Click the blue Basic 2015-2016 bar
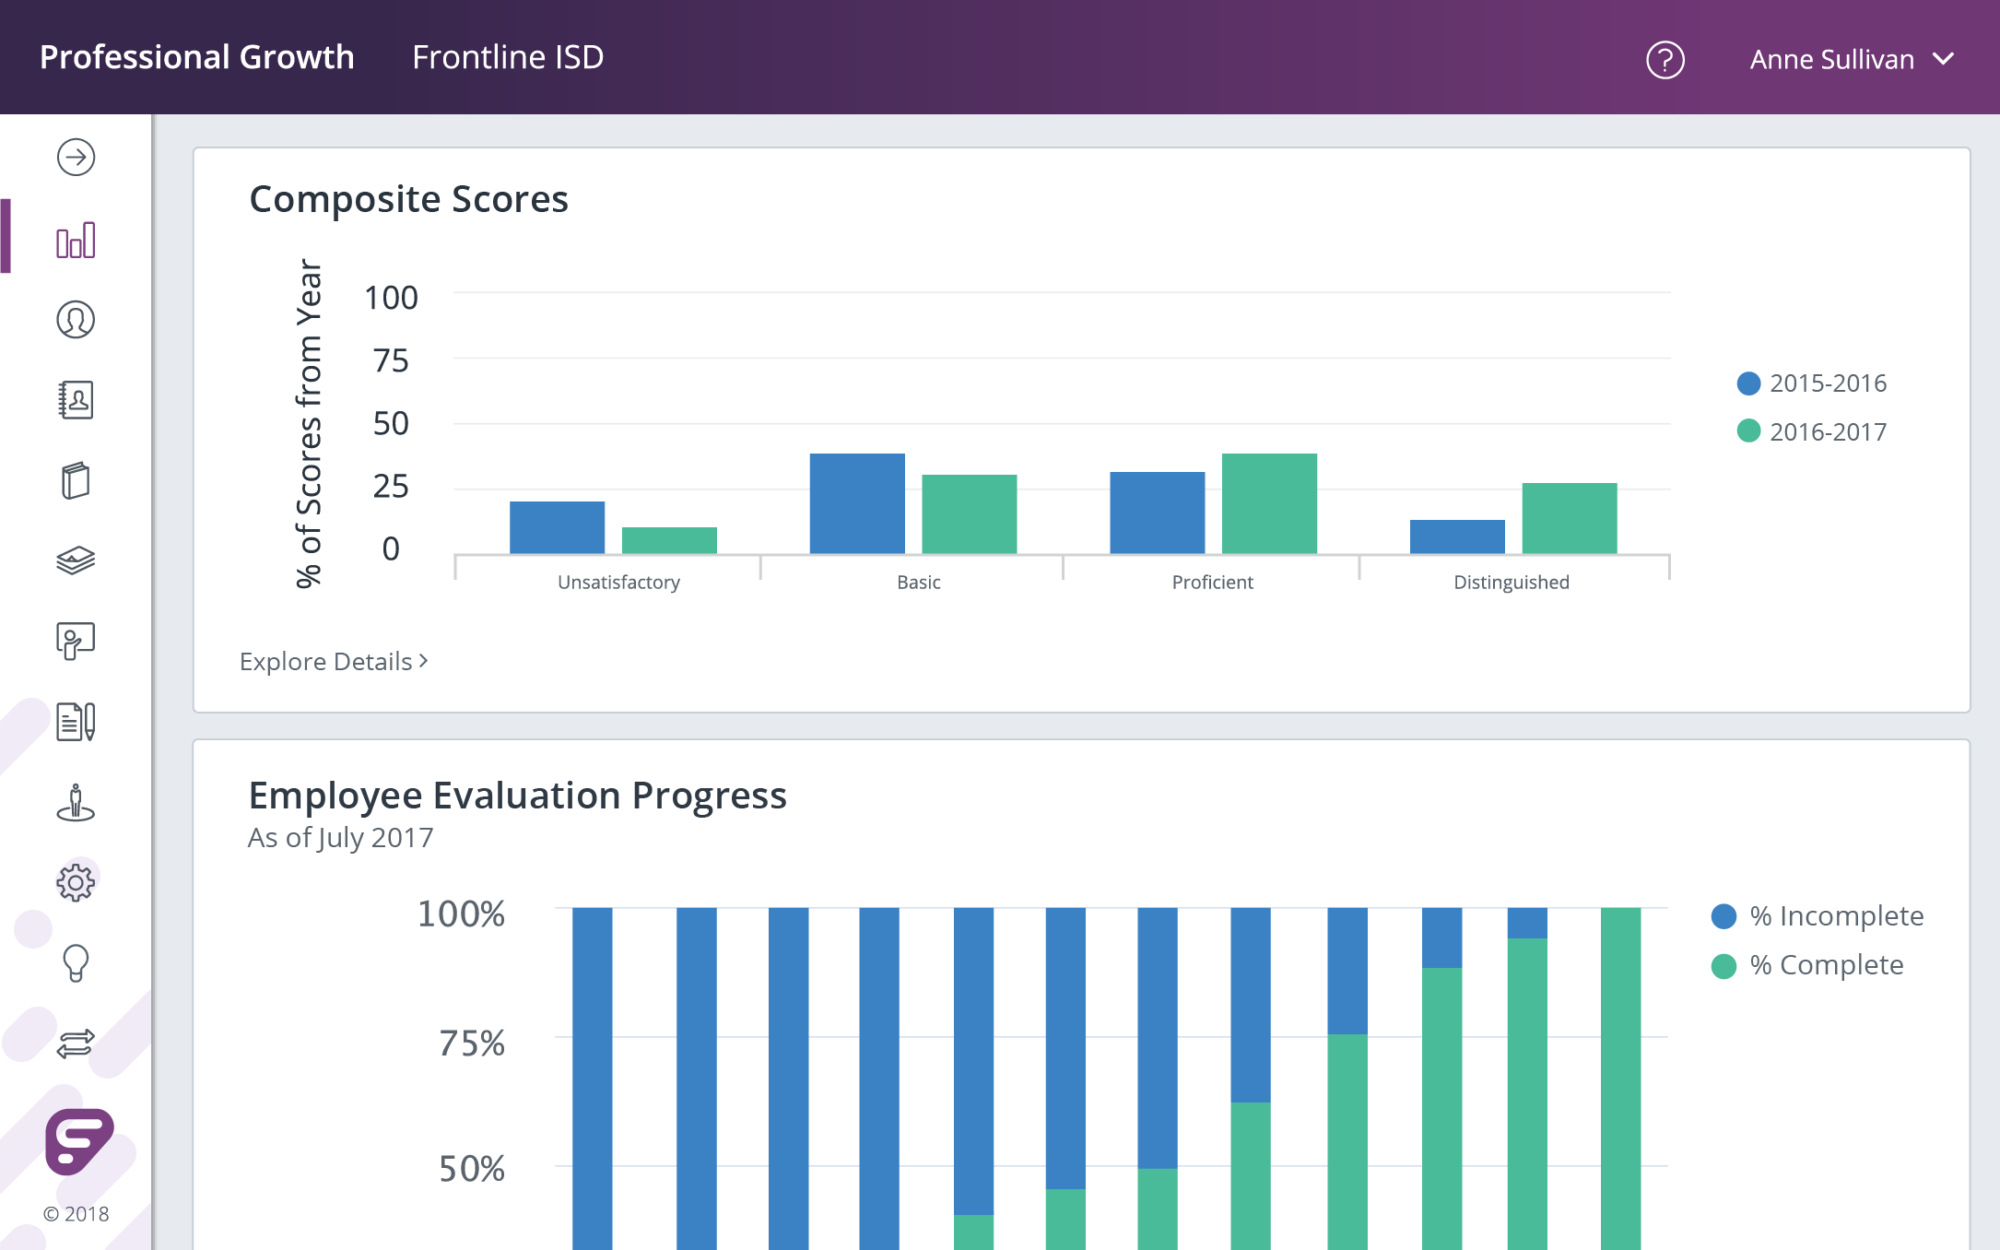This screenshot has width=2000, height=1250. click(x=857, y=503)
